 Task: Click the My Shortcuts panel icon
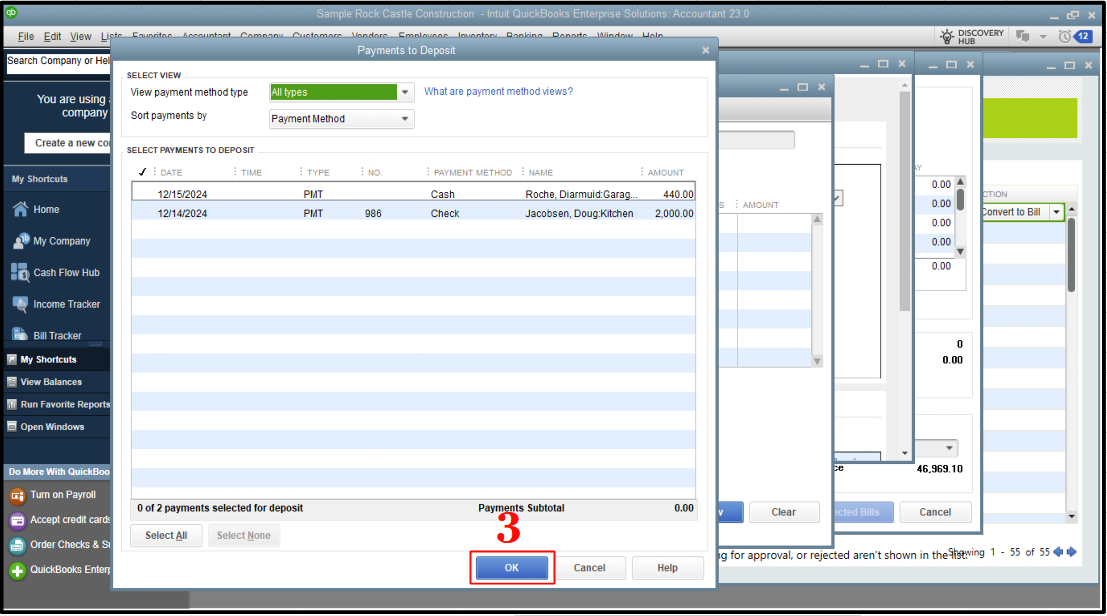pyautogui.click(x=11, y=359)
